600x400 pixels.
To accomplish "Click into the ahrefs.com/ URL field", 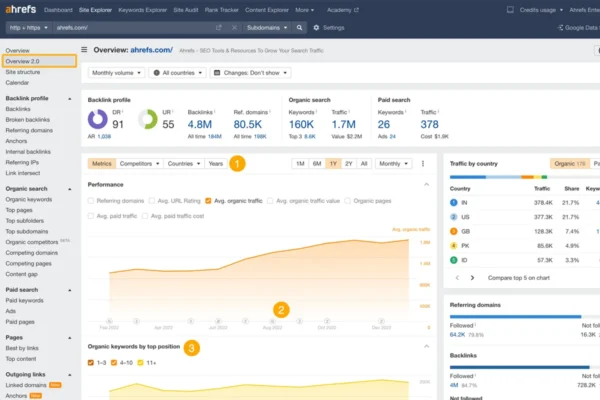I will tap(134, 28).
